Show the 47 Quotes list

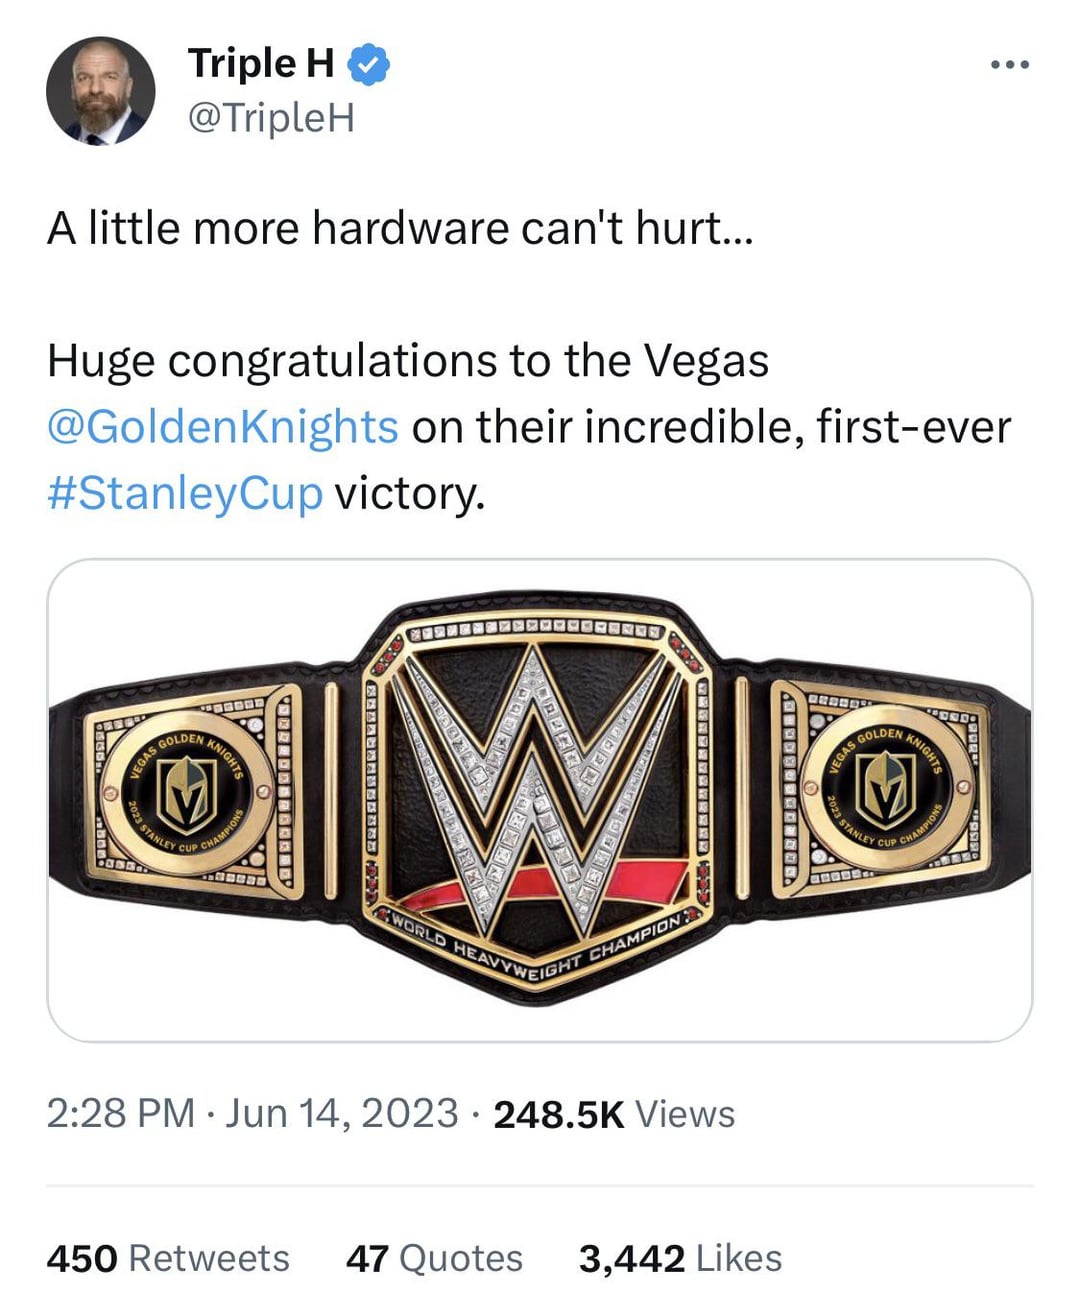coord(434,1258)
